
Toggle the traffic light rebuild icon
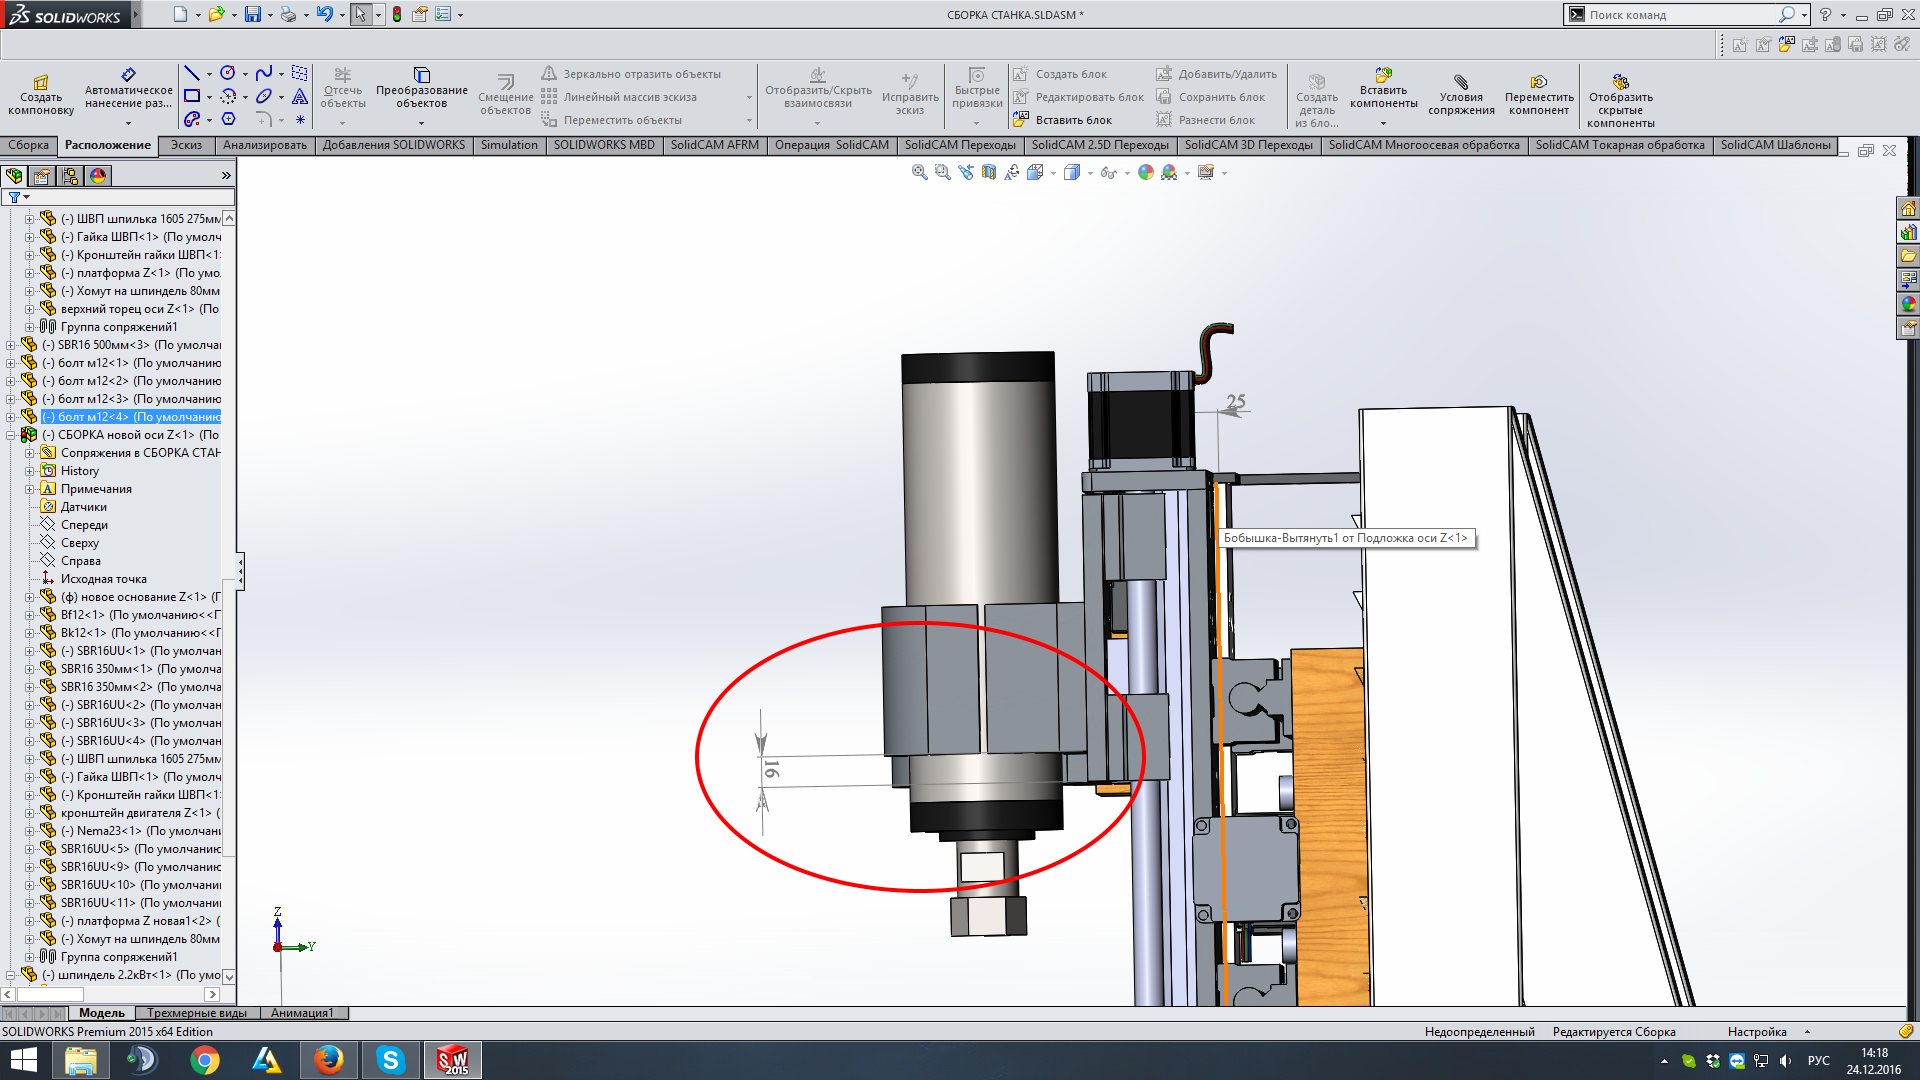[397, 15]
